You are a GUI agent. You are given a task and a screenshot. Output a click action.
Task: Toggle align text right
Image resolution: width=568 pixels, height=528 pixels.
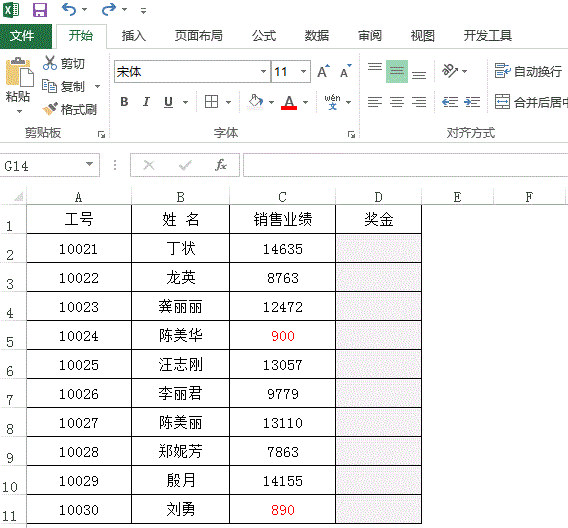[419, 102]
